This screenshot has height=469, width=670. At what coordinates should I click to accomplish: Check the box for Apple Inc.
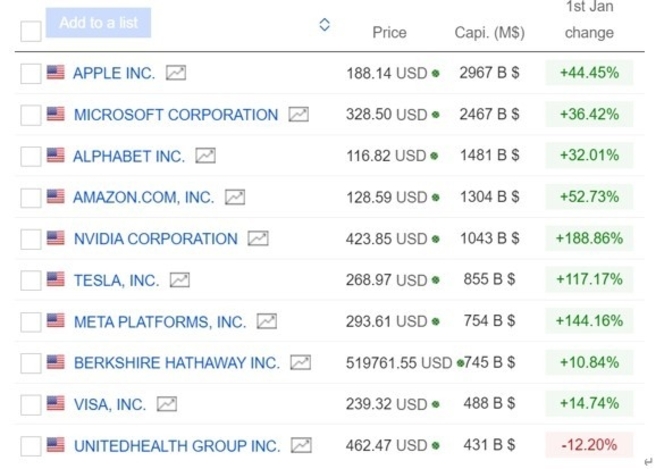31,73
